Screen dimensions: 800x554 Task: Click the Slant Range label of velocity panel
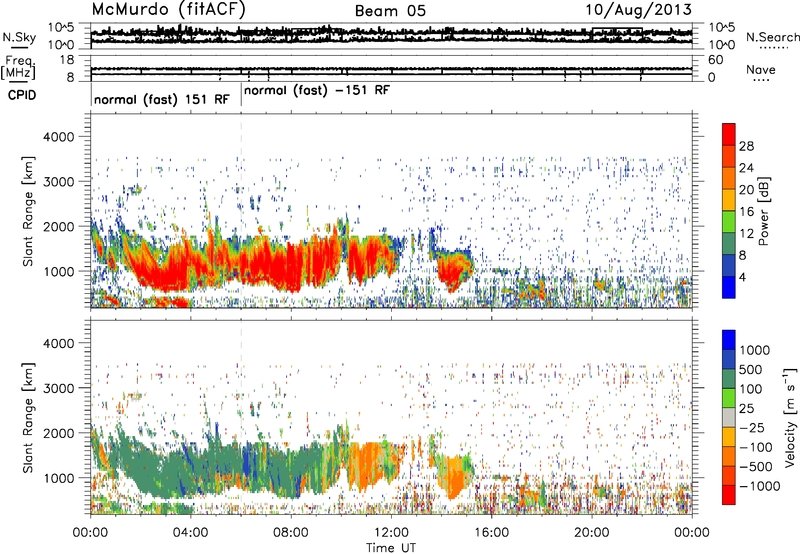click(x=28, y=417)
